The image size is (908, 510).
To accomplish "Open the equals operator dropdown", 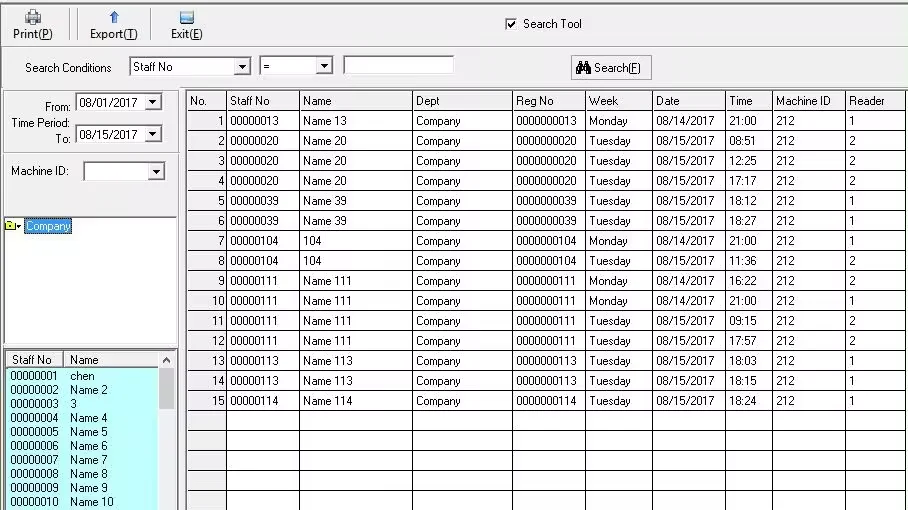I will coord(324,67).
